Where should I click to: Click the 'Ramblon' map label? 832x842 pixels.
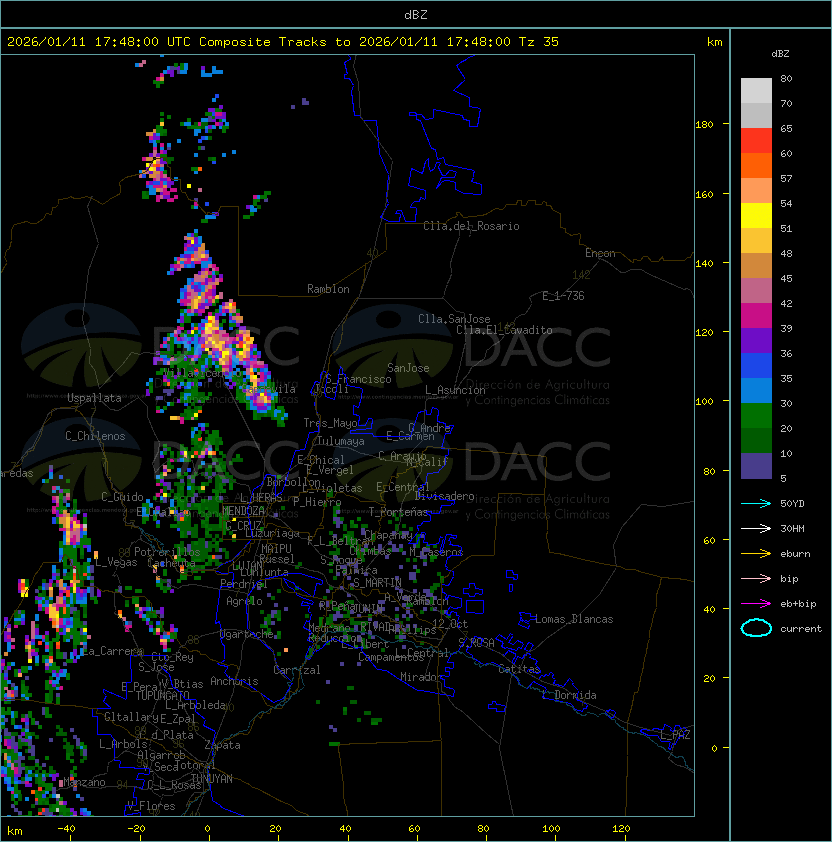click(328, 289)
